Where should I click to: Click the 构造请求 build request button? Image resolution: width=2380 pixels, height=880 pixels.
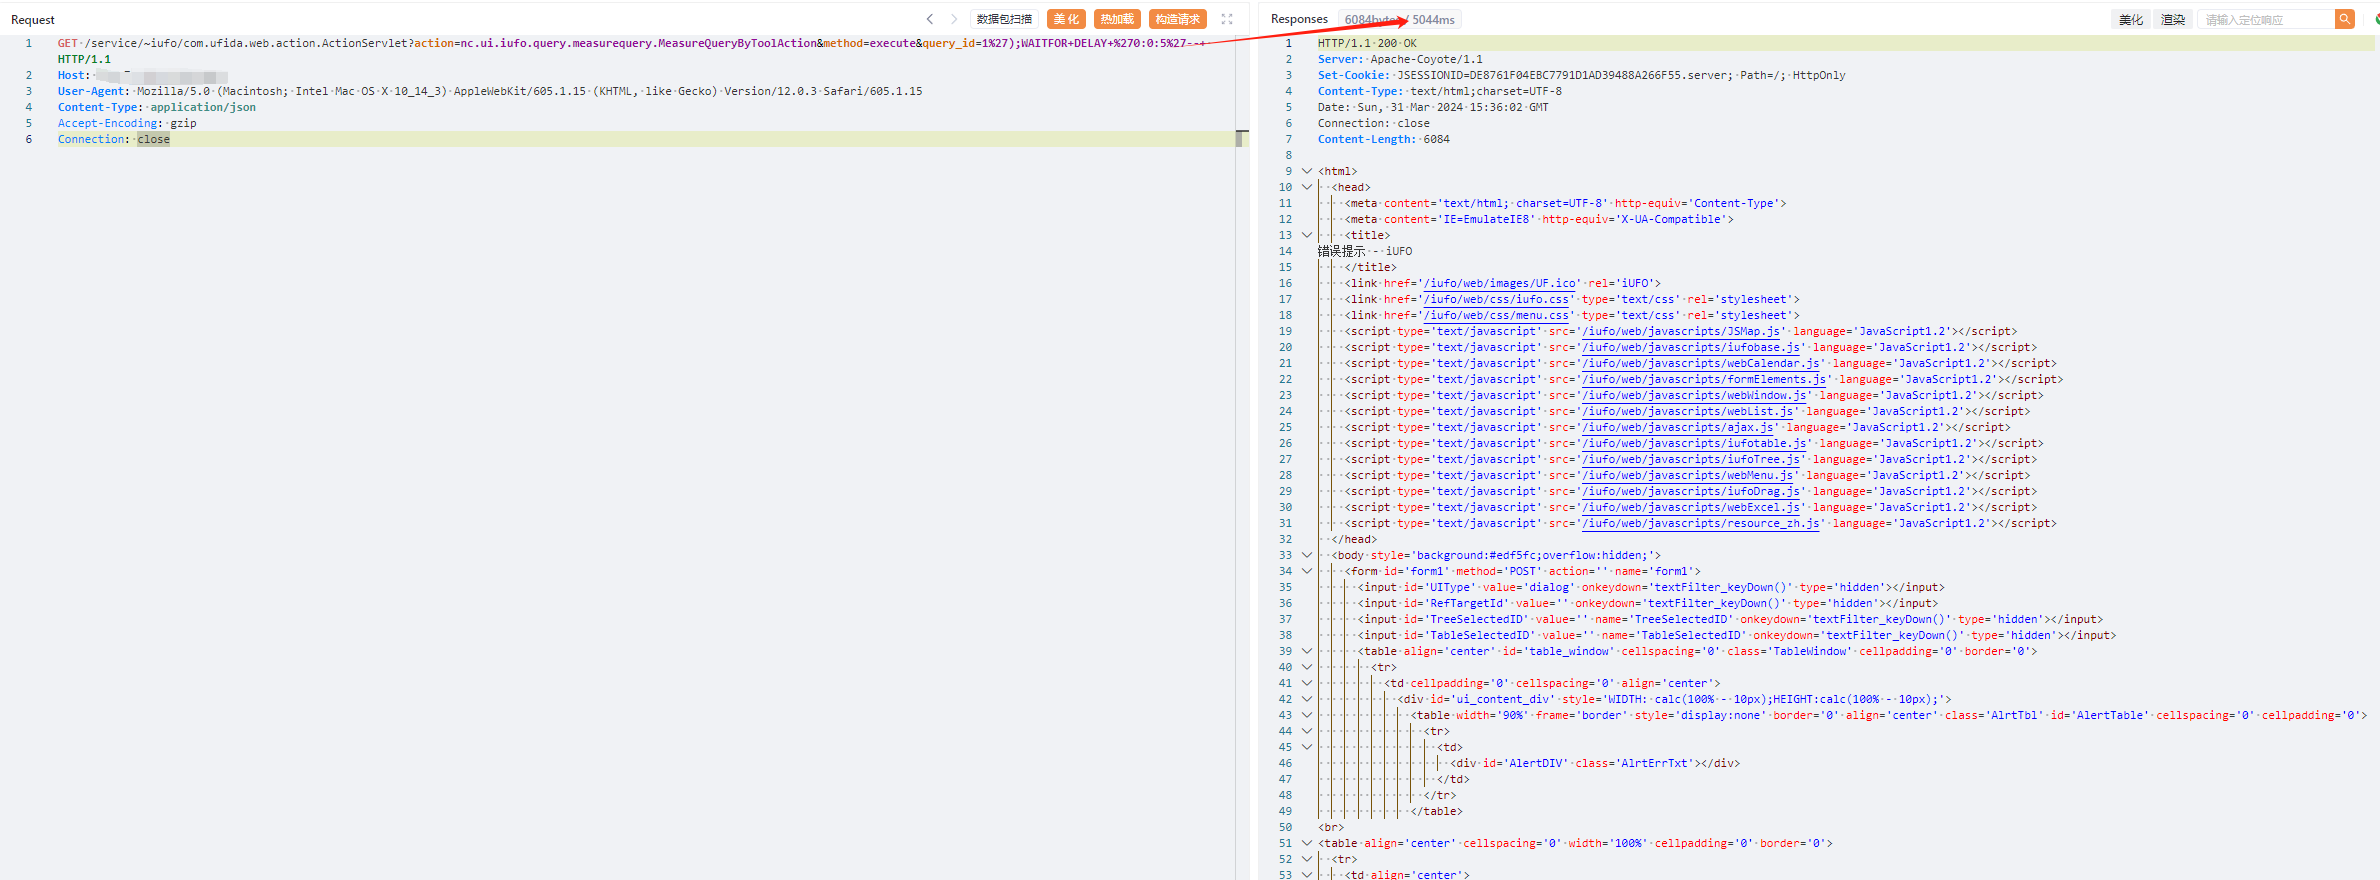(x=1178, y=19)
